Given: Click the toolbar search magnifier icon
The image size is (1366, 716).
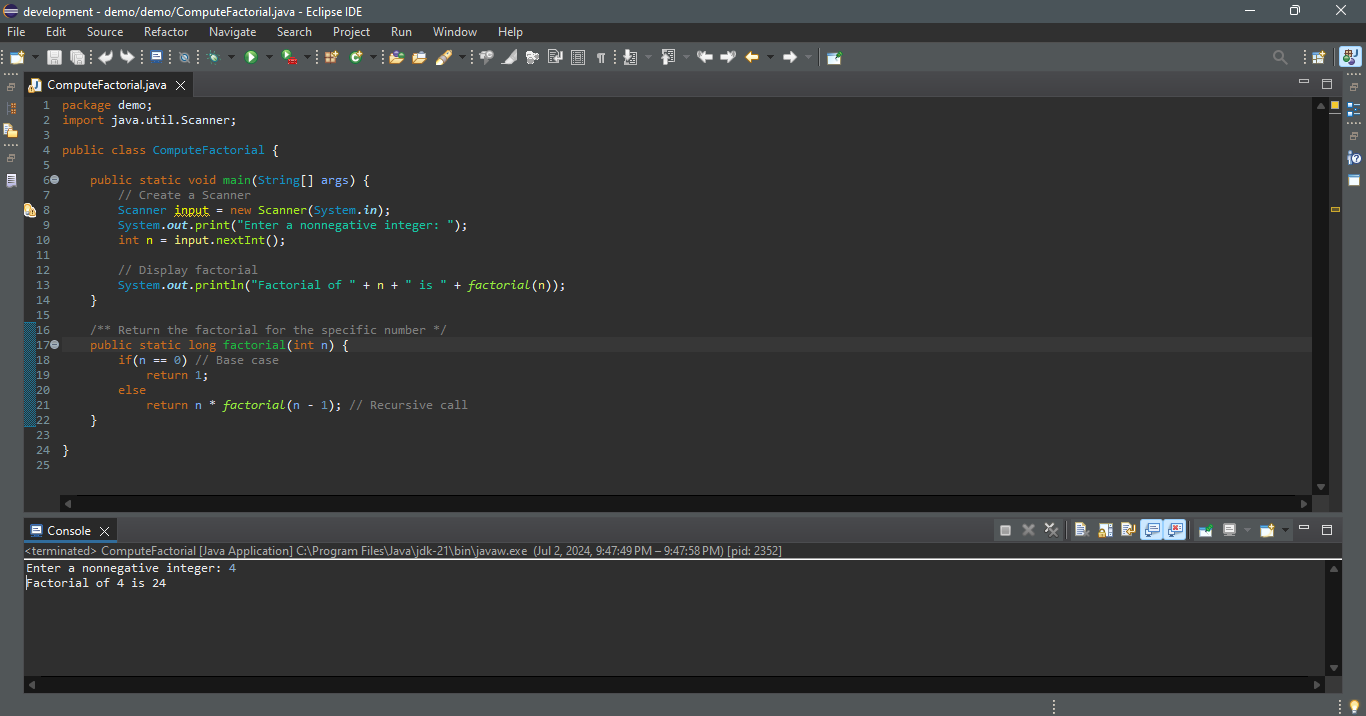Looking at the screenshot, I should 1280,57.
